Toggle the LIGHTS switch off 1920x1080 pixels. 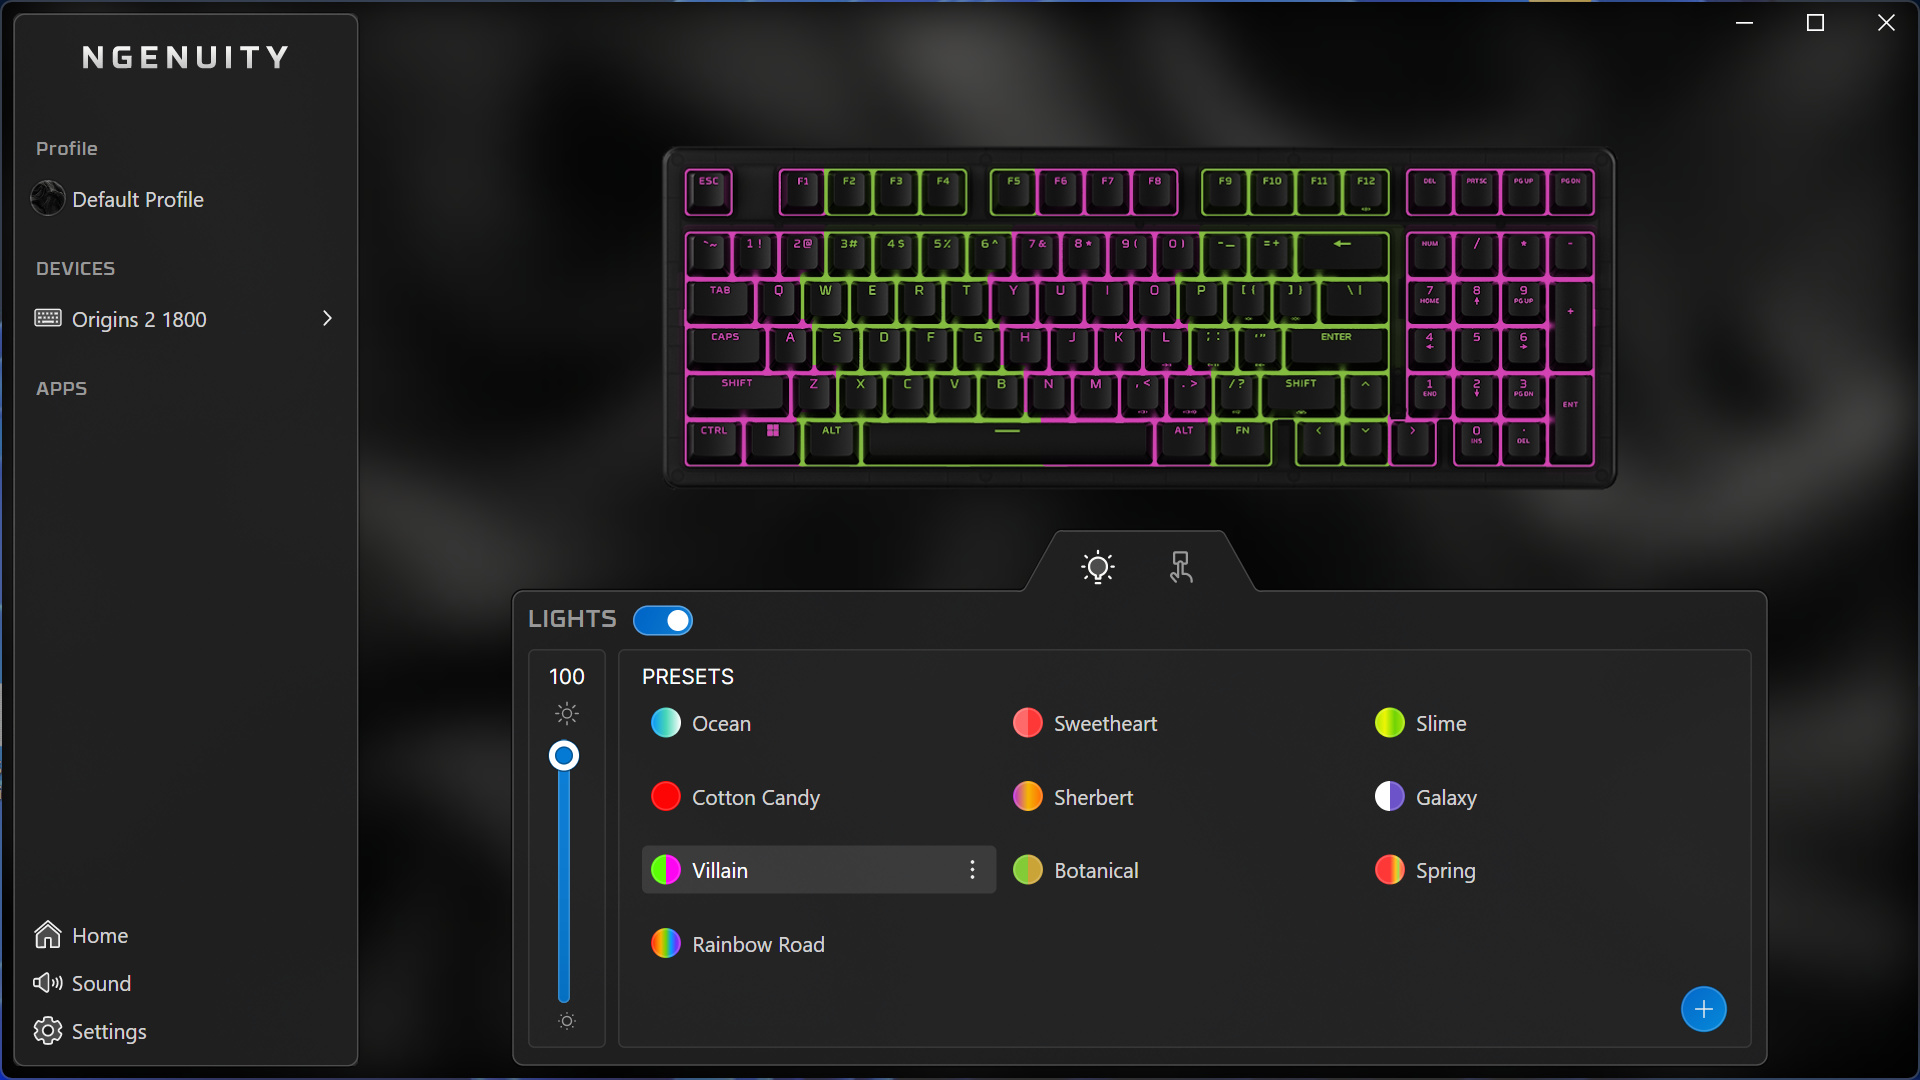click(x=663, y=620)
